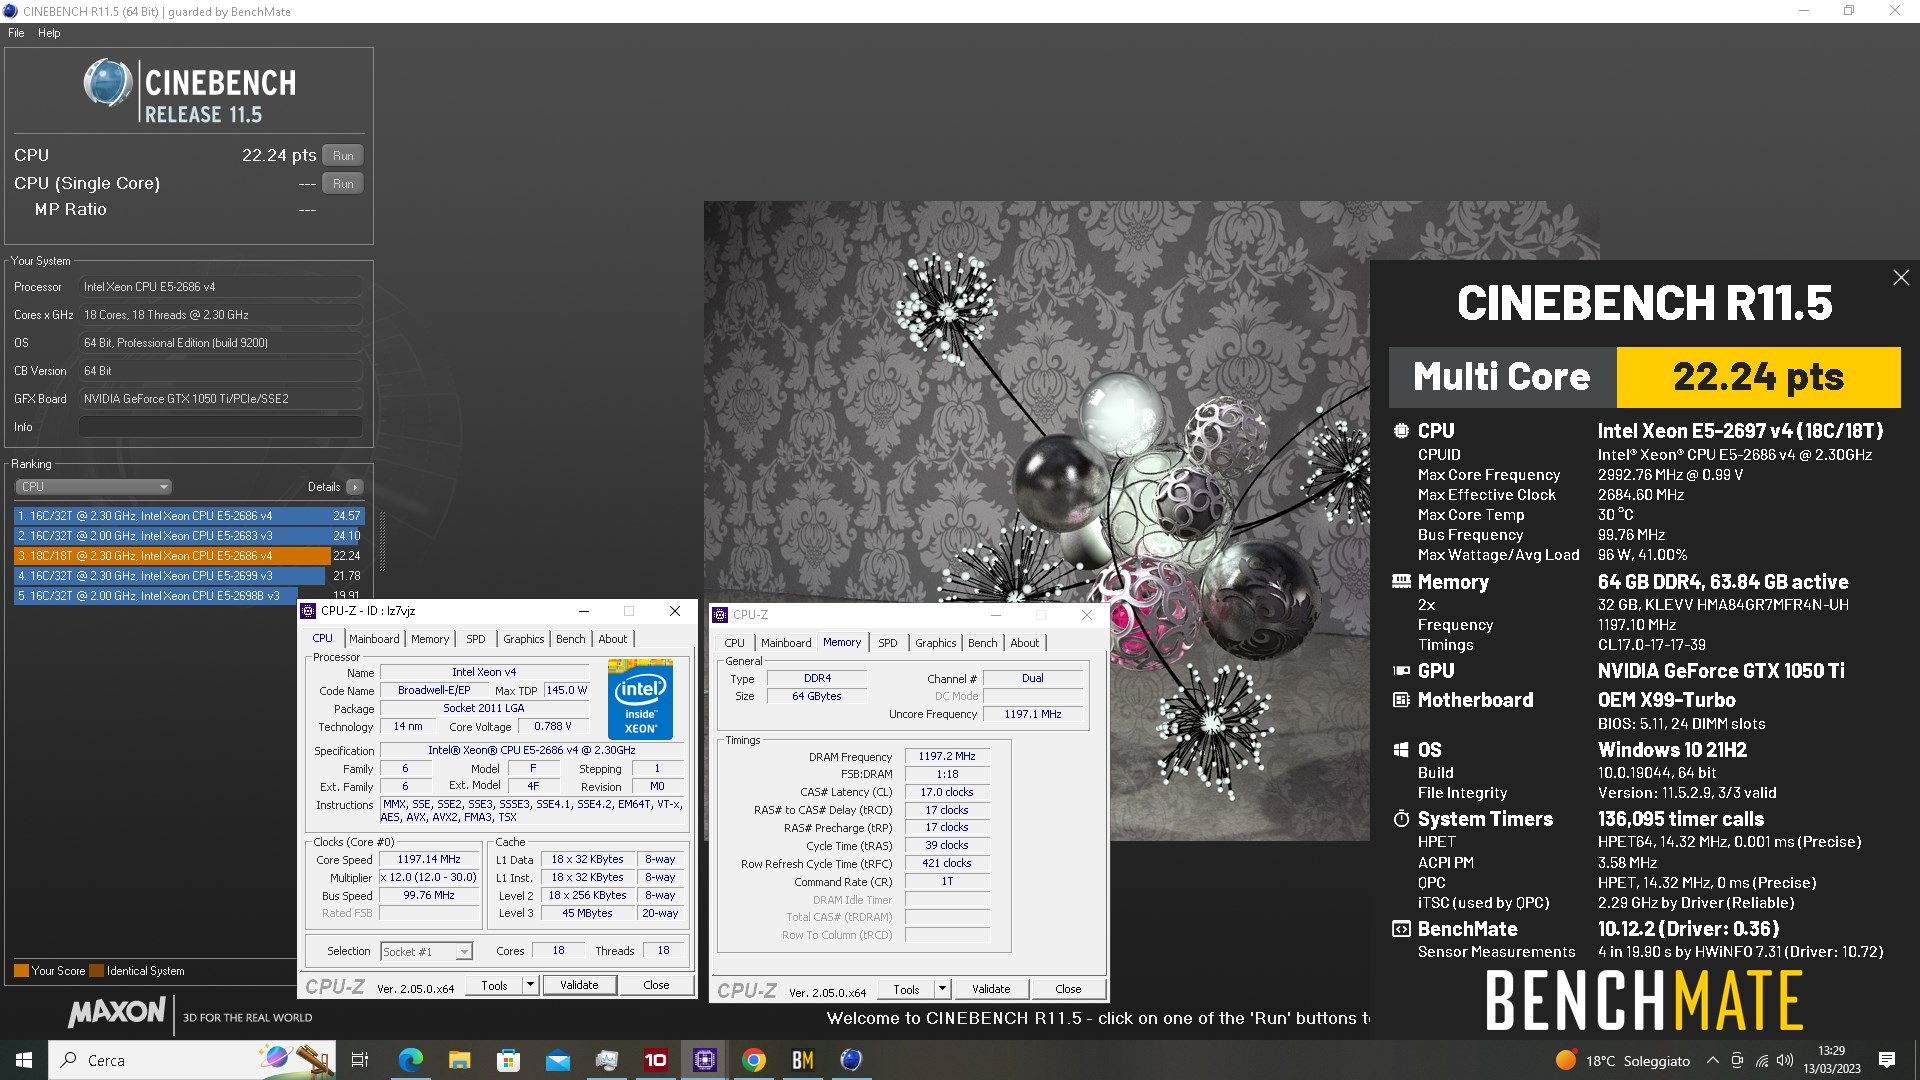Click the DRAM Frequency value field

pyautogui.click(x=947, y=757)
